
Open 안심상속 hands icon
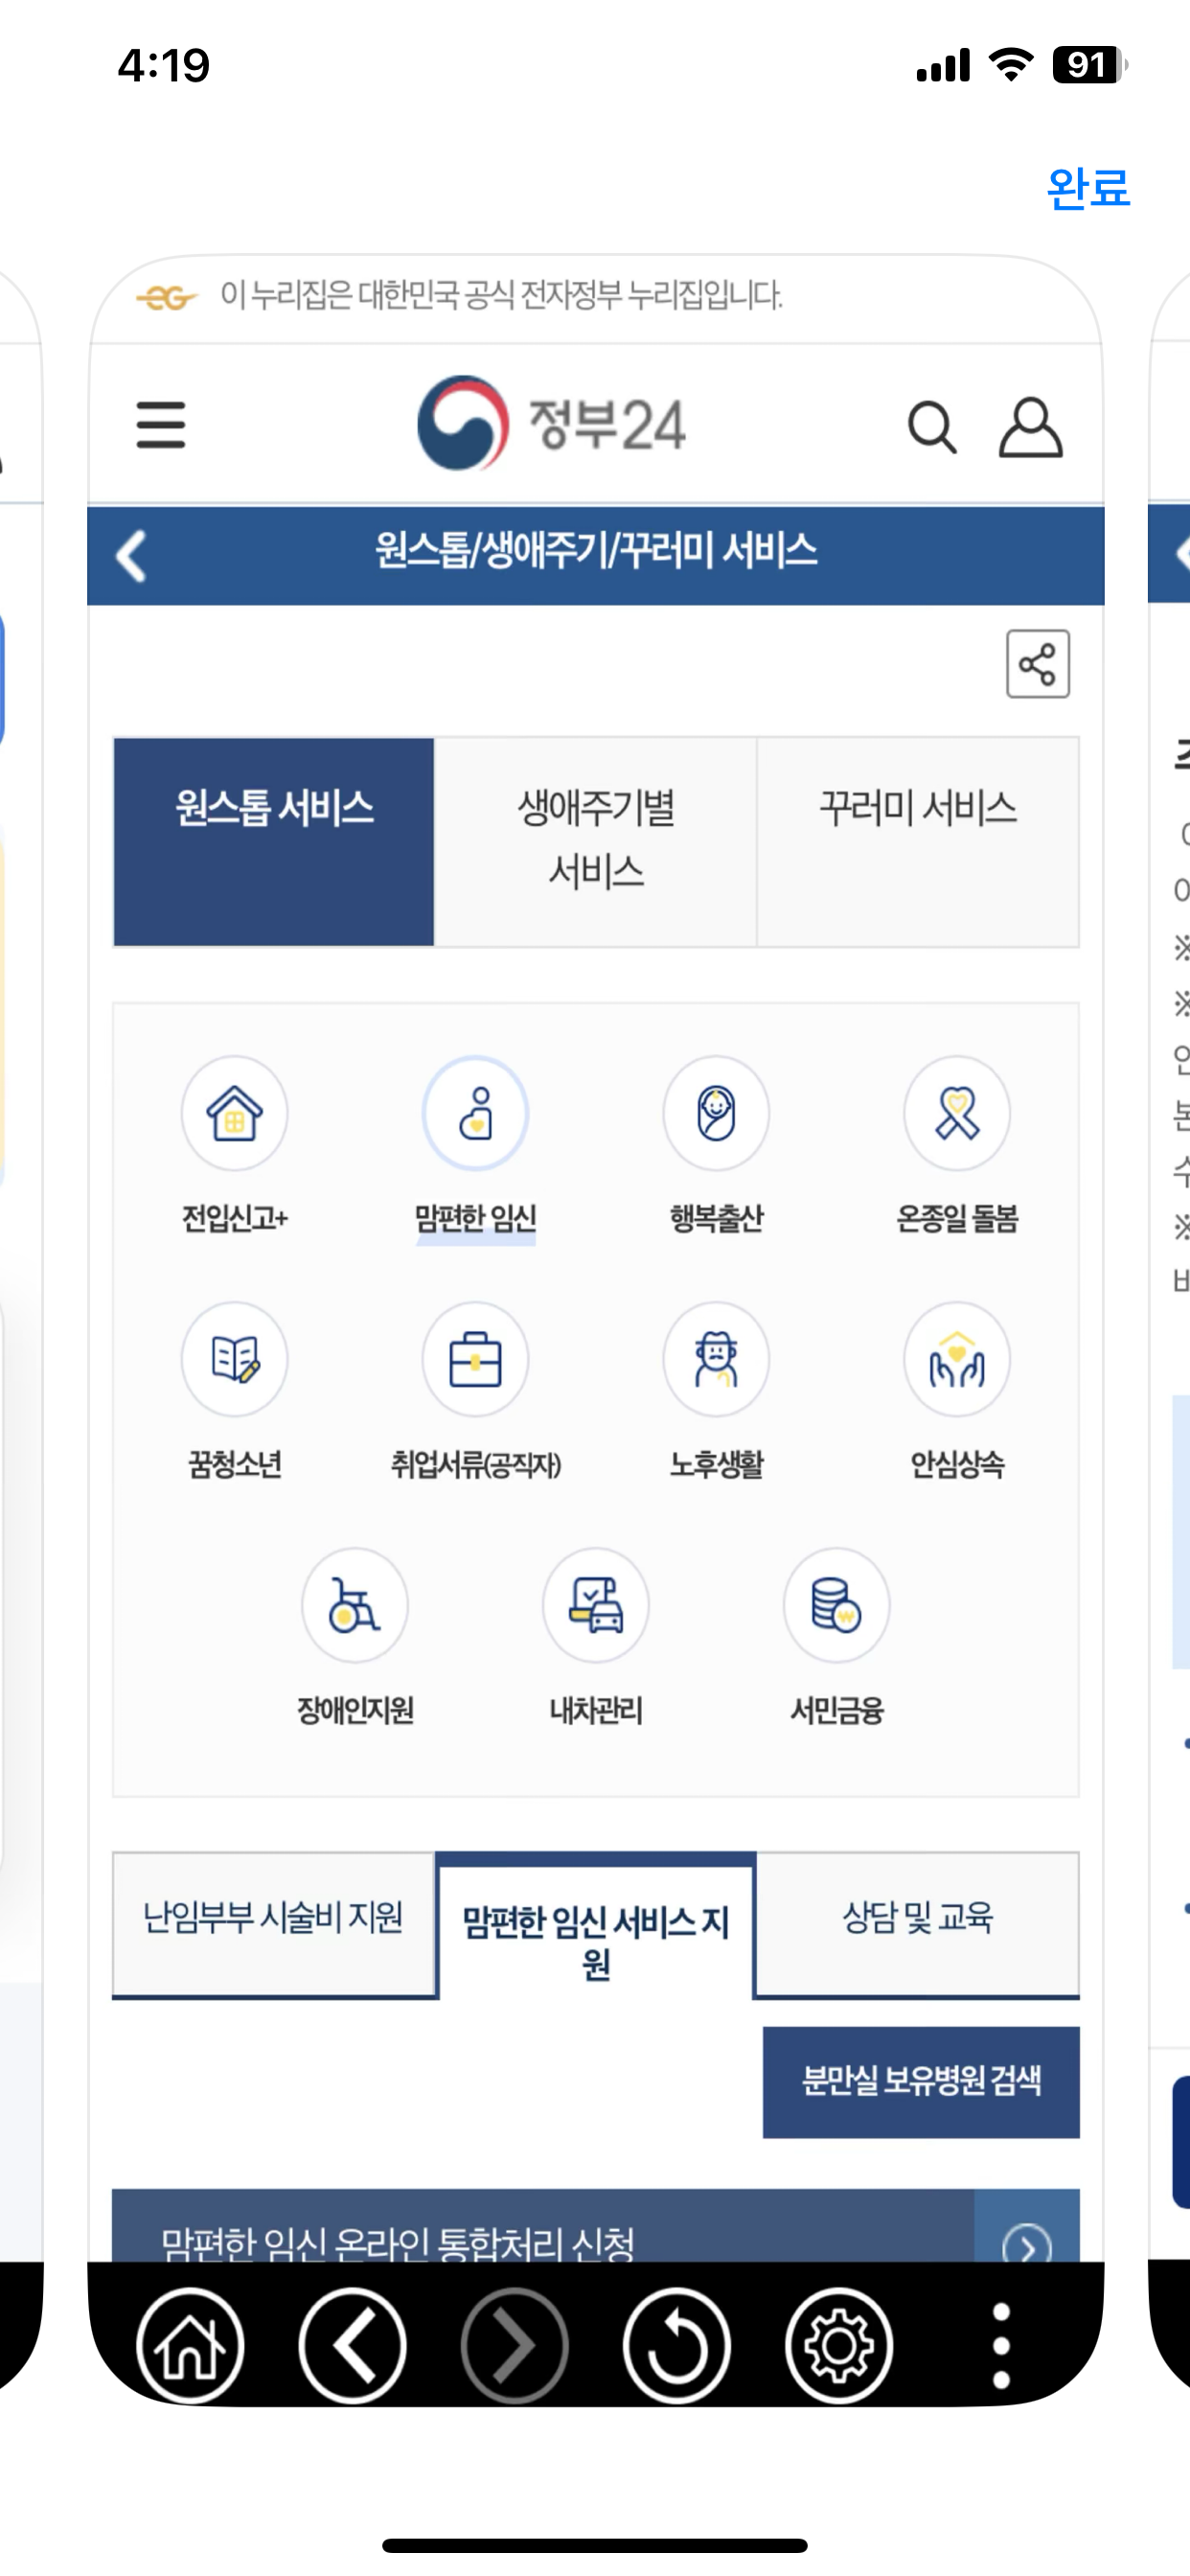click(957, 1359)
